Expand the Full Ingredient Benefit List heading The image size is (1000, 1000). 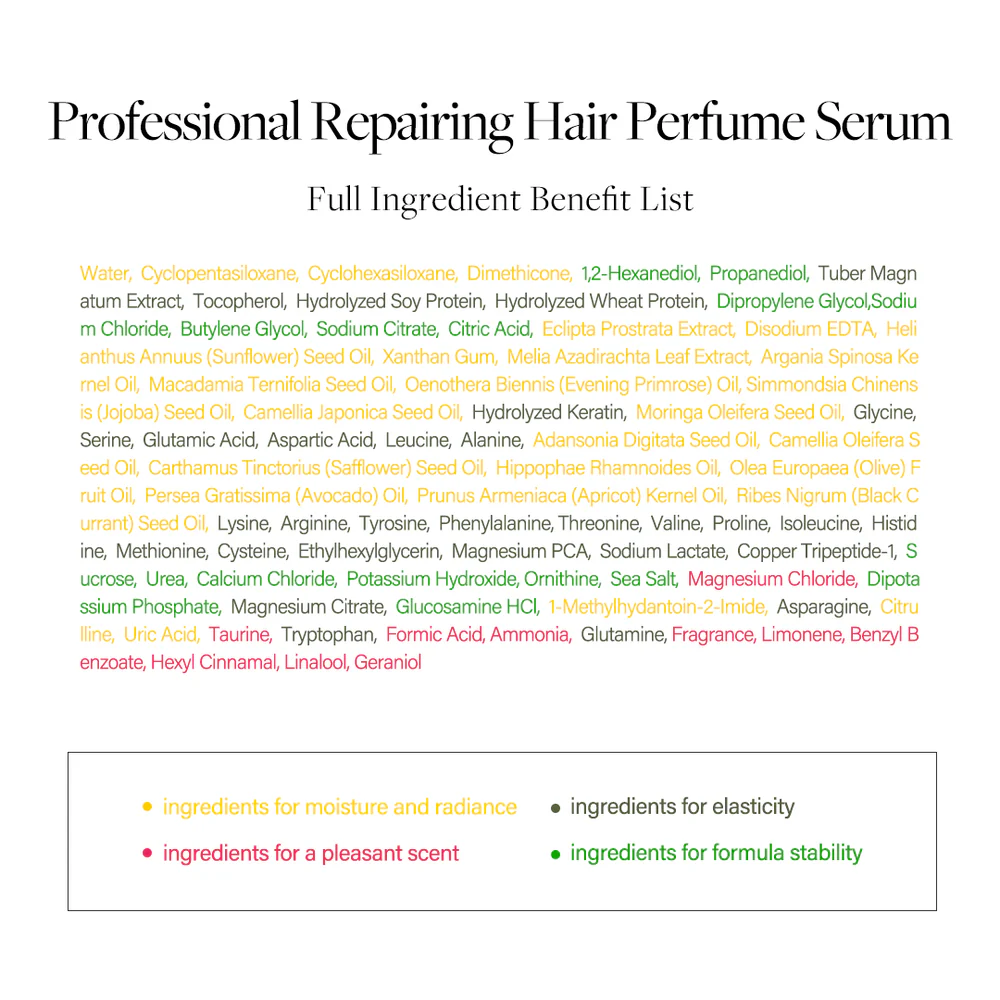coord(500,199)
